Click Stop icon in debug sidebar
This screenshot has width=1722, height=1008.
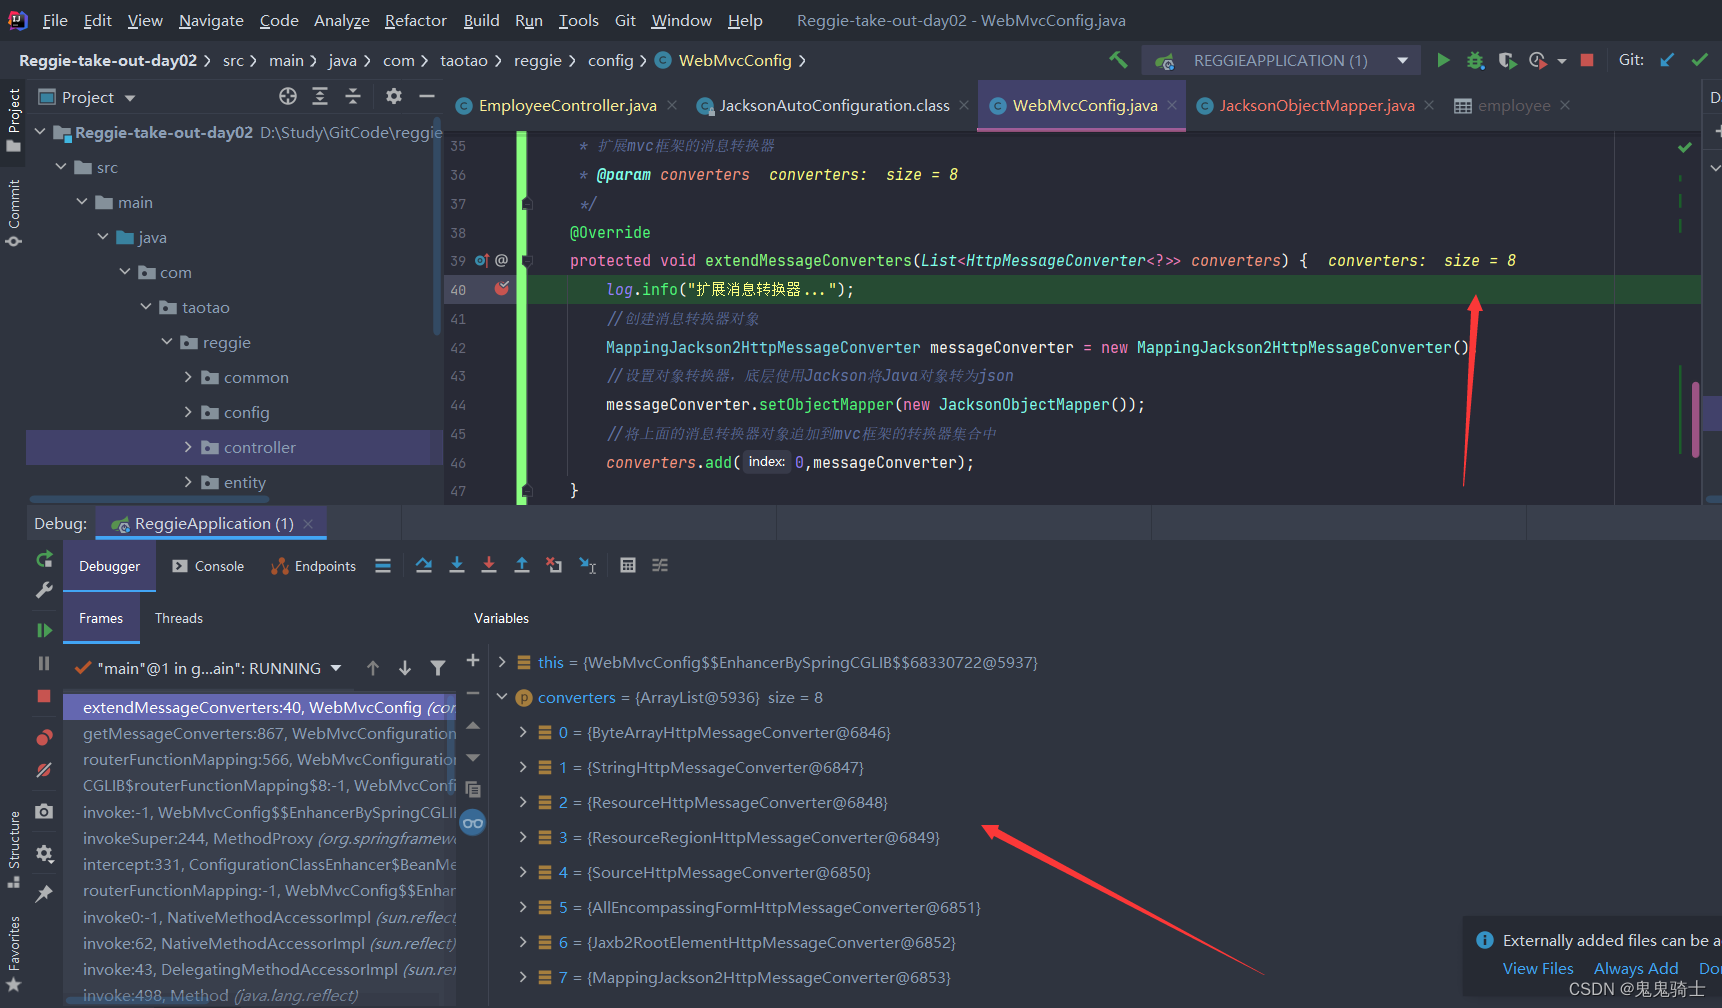44,696
